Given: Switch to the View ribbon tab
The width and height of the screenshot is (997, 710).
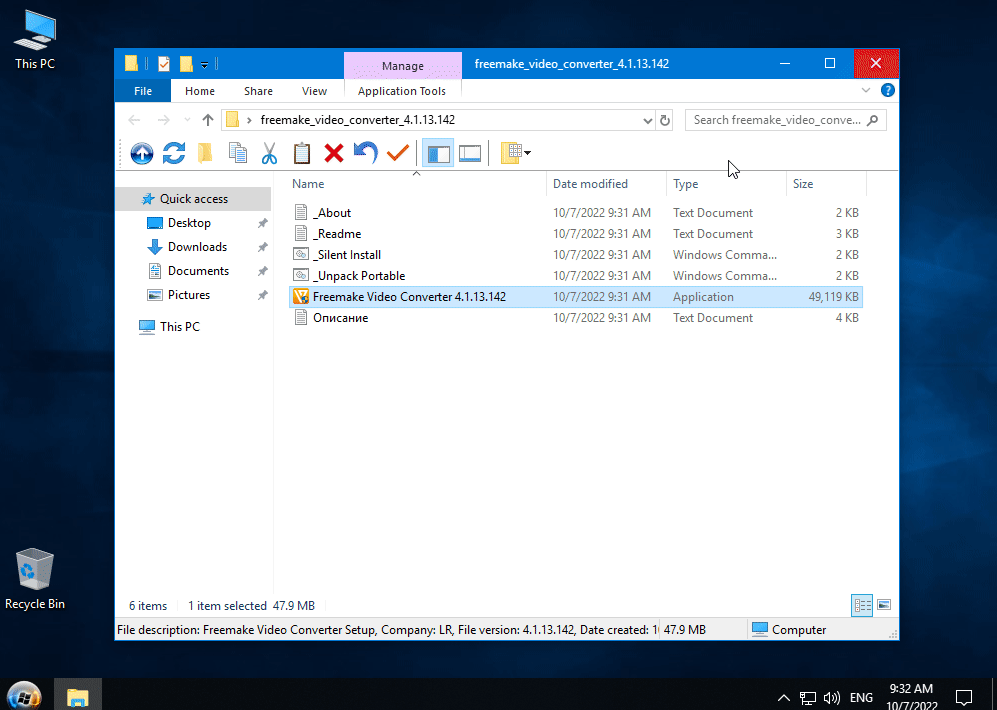Looking at the screenshot, I should click(314, 91).
